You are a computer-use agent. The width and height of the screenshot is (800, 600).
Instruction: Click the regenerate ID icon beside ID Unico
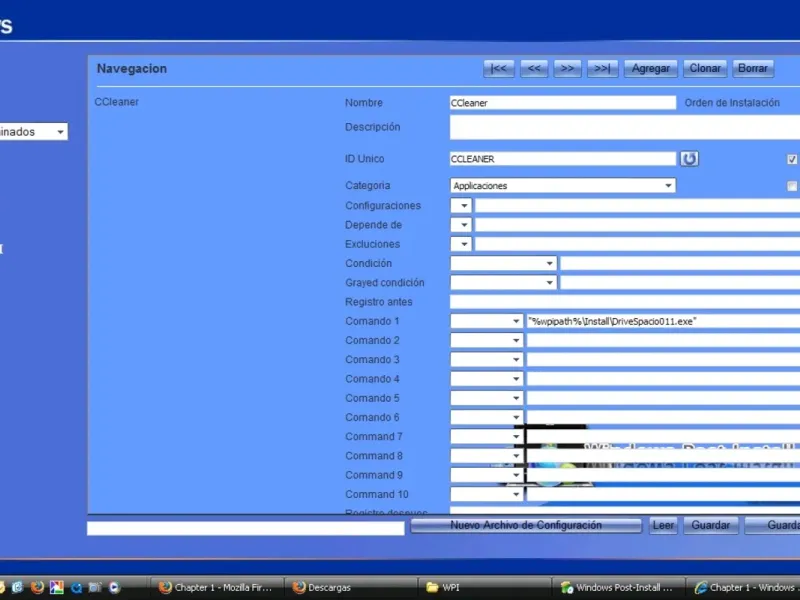[689, 159]
